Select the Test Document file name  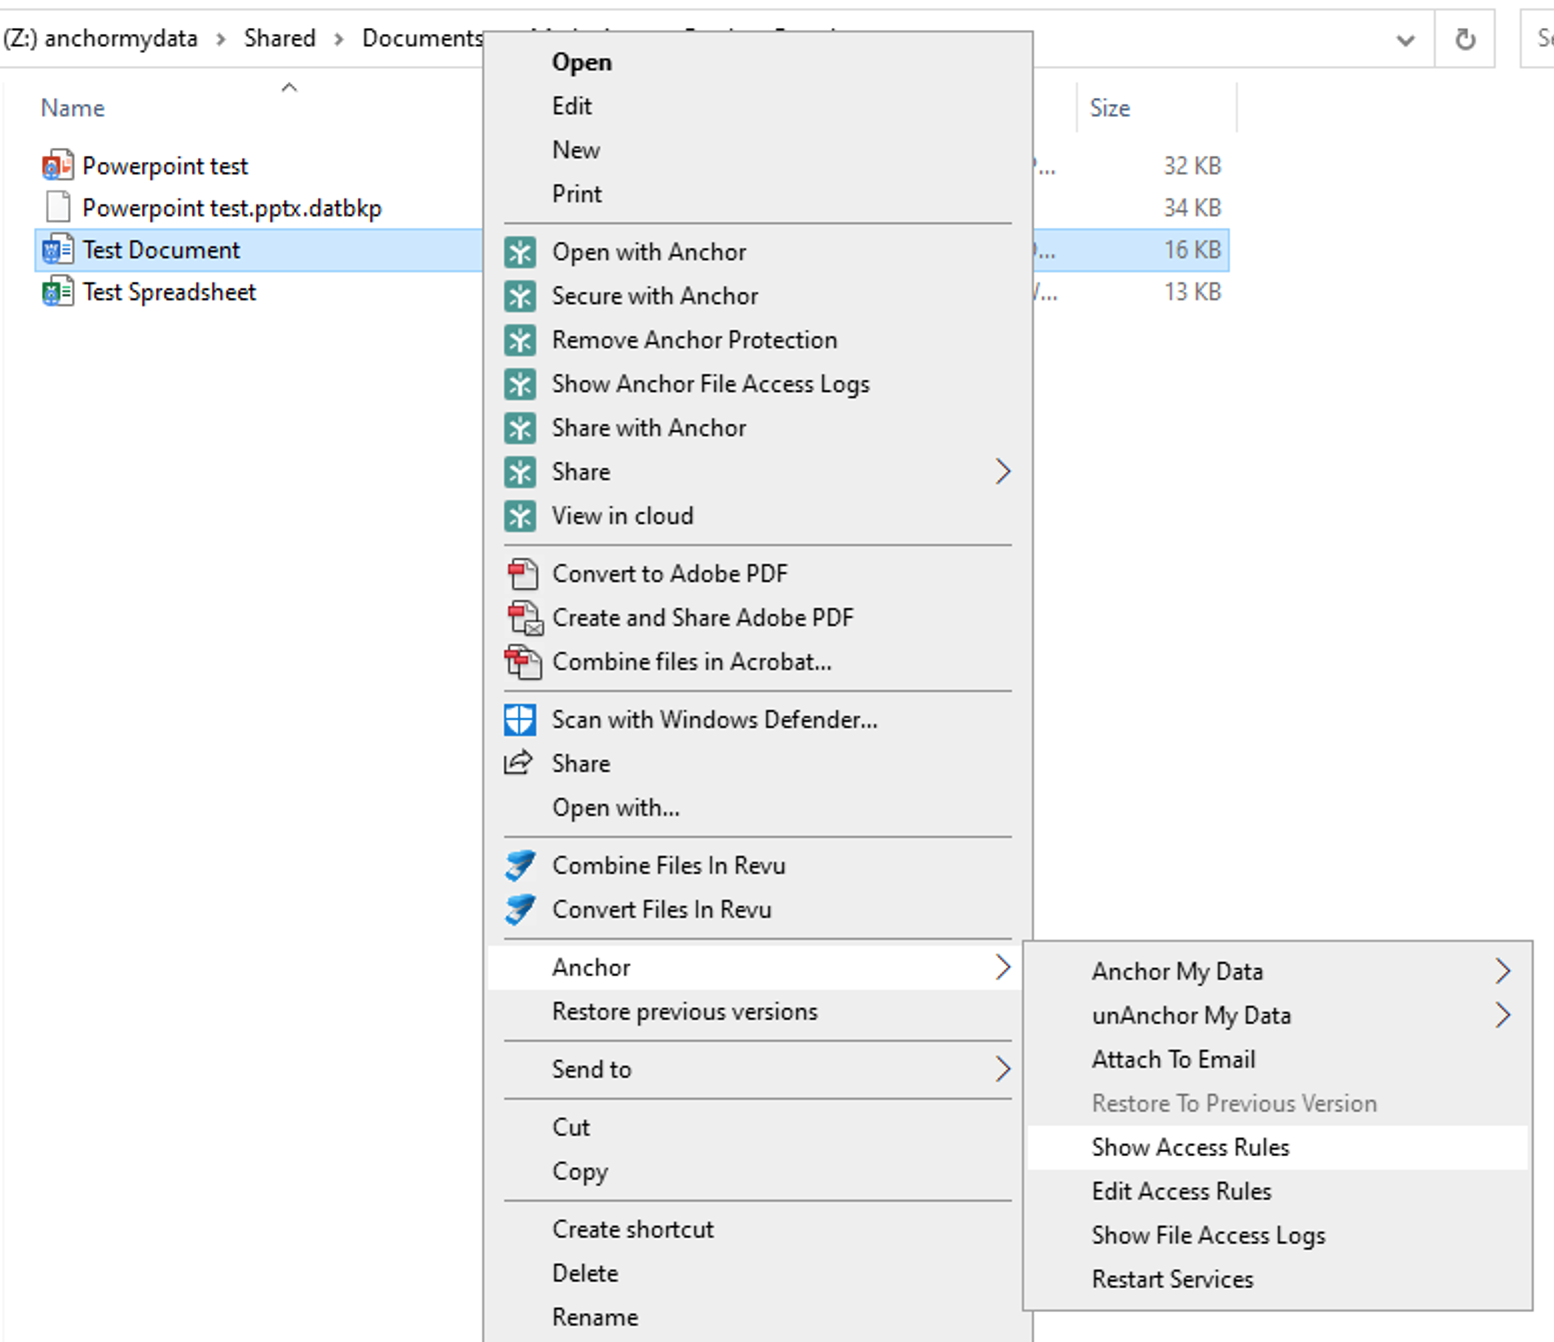click(x=161, y=250)
